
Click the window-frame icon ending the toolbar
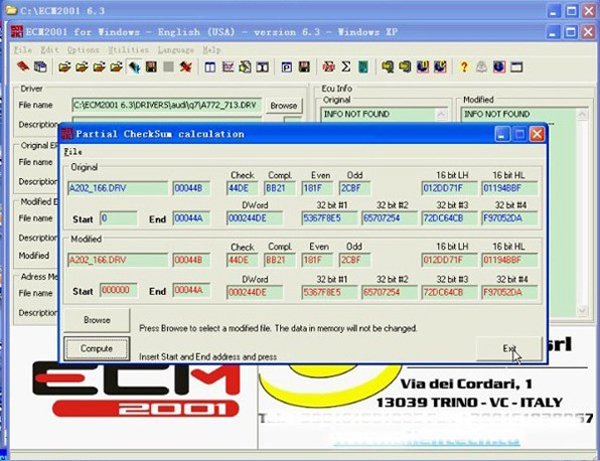(x=517, y=68)
